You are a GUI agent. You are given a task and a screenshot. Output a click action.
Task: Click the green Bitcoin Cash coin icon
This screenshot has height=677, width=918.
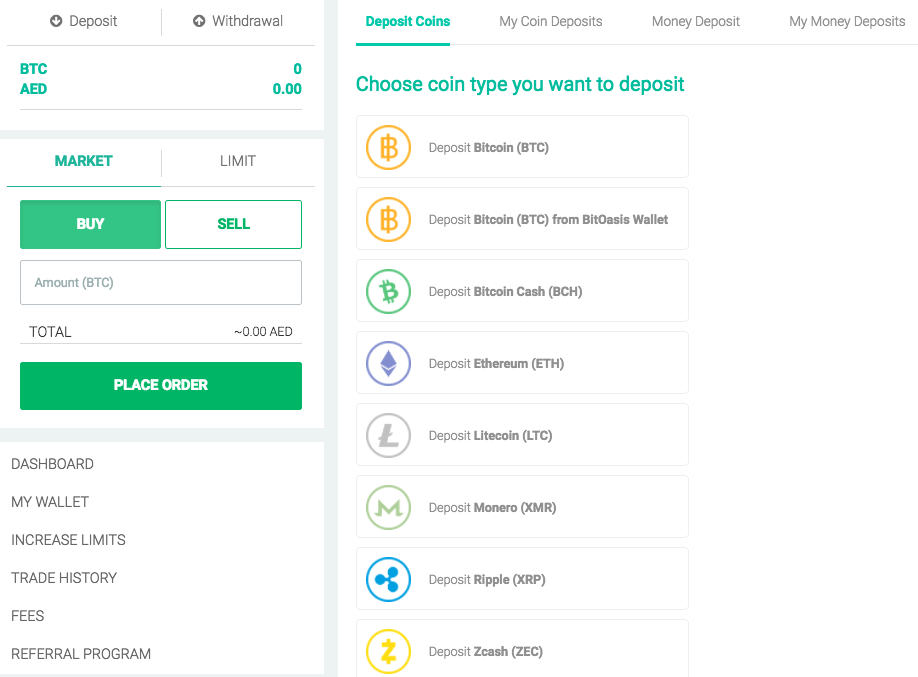[388, 292]
